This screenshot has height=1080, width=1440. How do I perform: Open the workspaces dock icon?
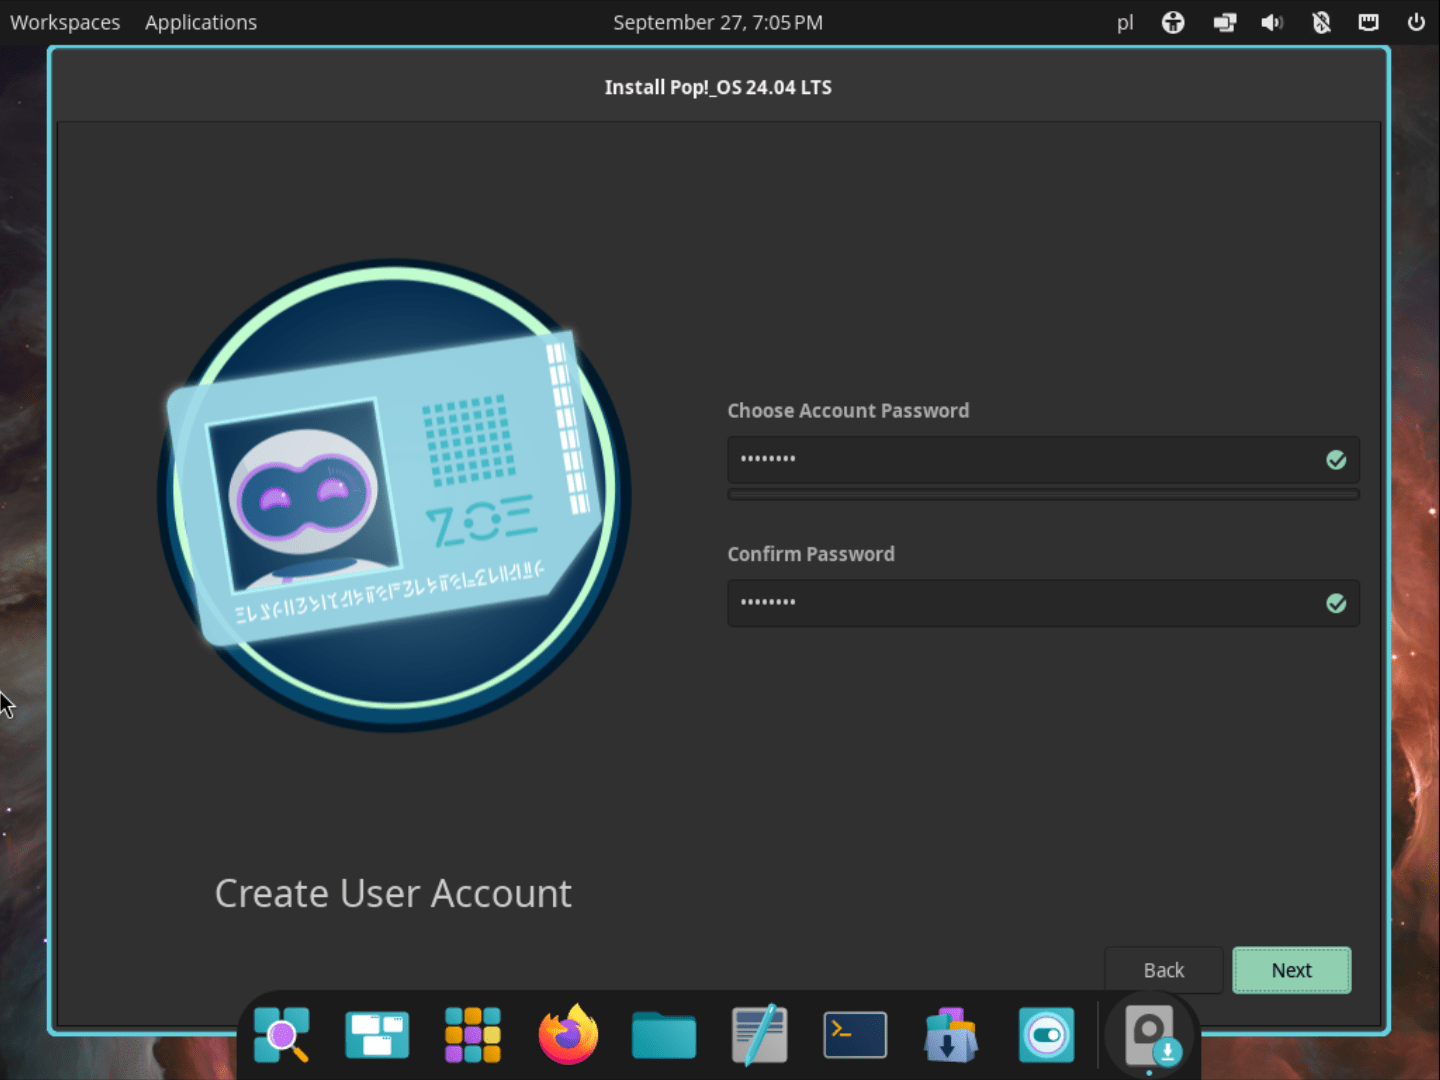coord(377,1035)
